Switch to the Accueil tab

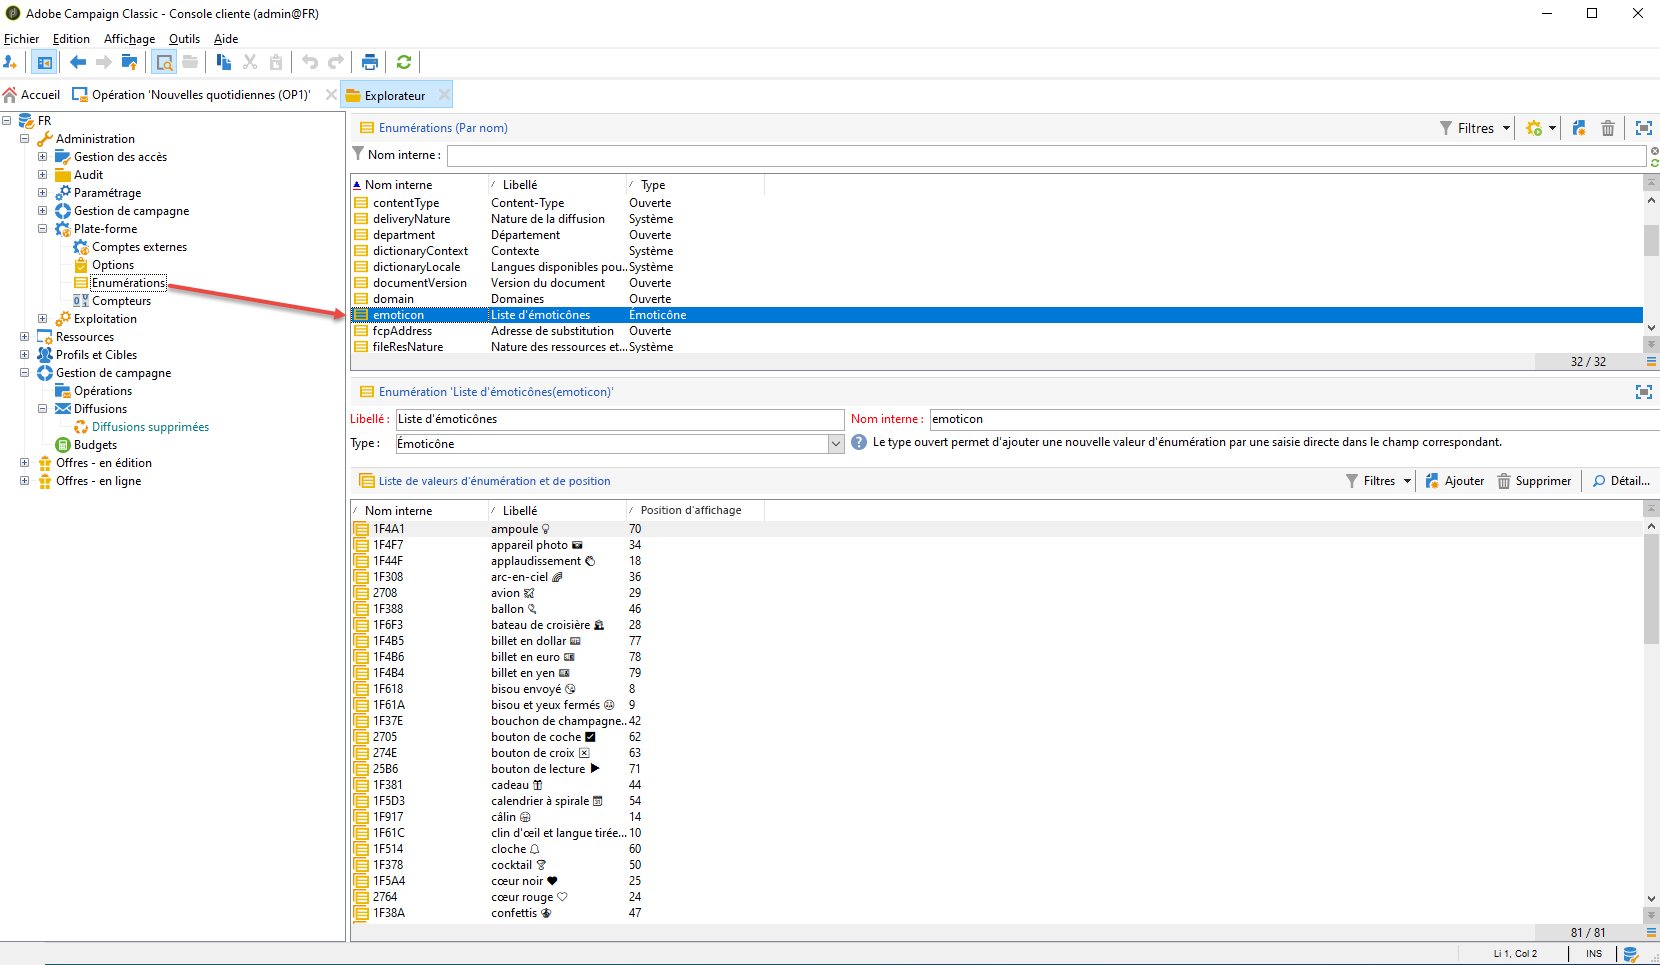click(32, 95)
